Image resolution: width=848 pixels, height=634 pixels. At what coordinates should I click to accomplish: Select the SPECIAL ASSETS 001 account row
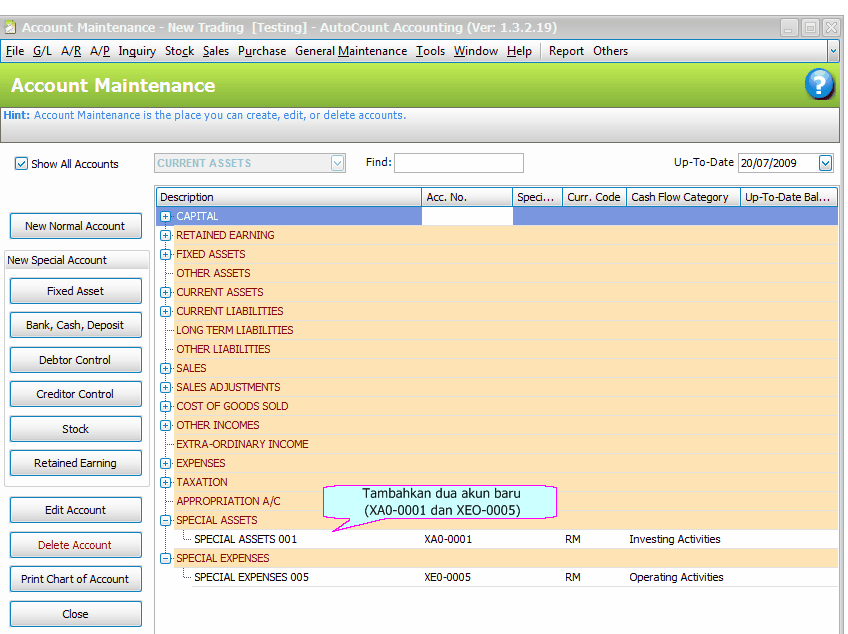pyautogui.click(x=245, y=539)
